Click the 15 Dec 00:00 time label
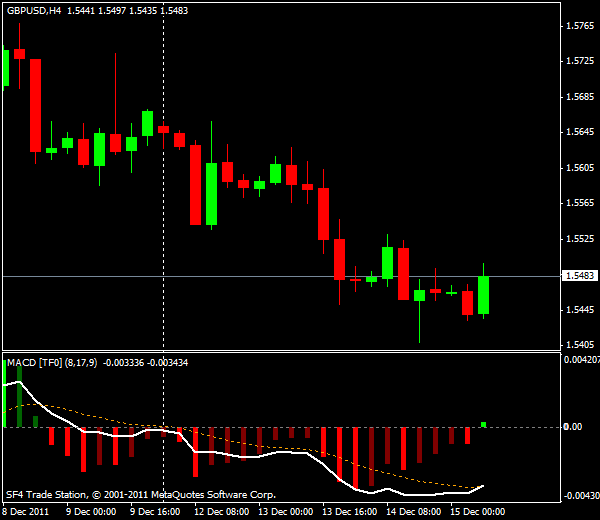The width and height of the screenshot is (600, 520). [x=477, y=512]
